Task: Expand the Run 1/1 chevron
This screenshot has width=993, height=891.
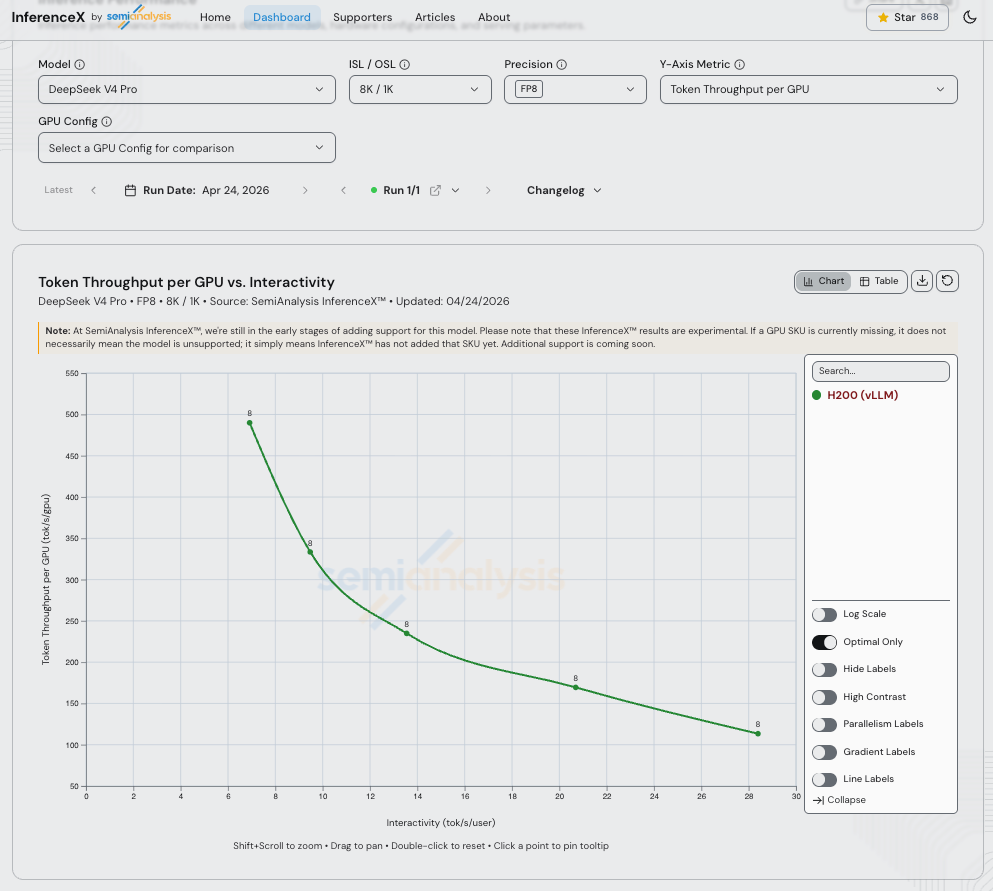Action: (x=455, y=191)
